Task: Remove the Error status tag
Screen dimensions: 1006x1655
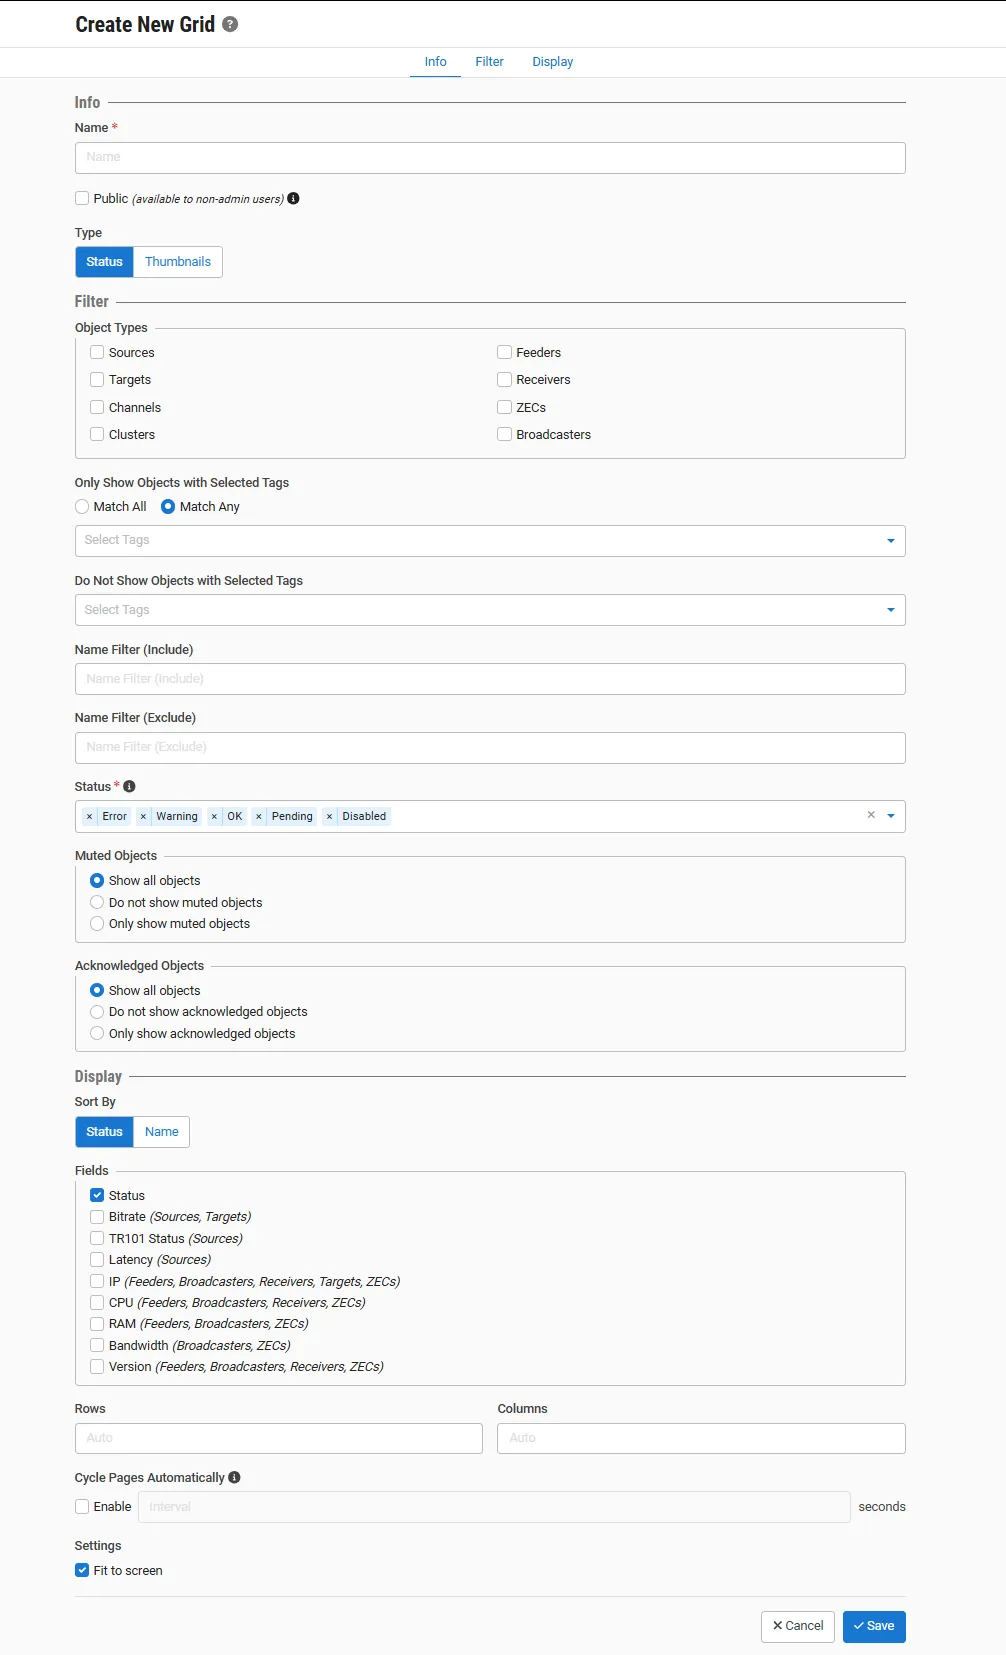Action: [89, 816]
